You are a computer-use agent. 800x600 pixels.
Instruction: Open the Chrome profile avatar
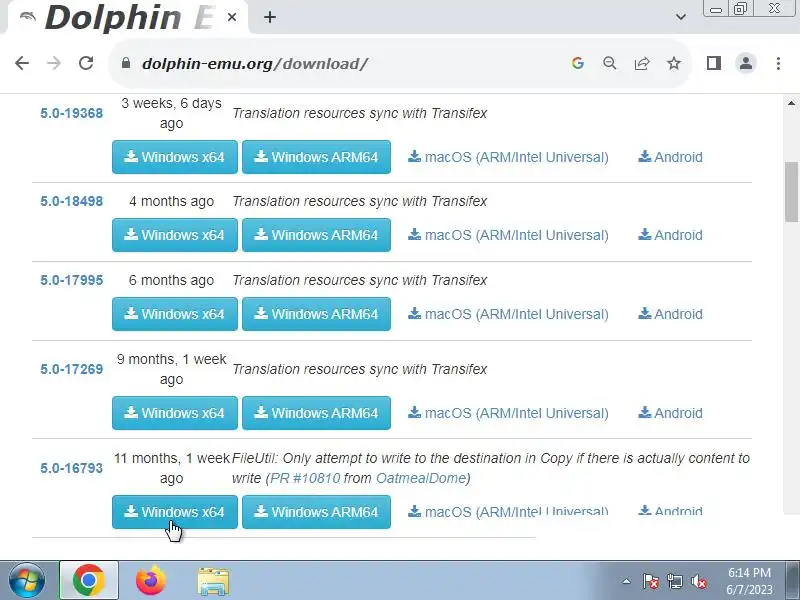[745, 63]
